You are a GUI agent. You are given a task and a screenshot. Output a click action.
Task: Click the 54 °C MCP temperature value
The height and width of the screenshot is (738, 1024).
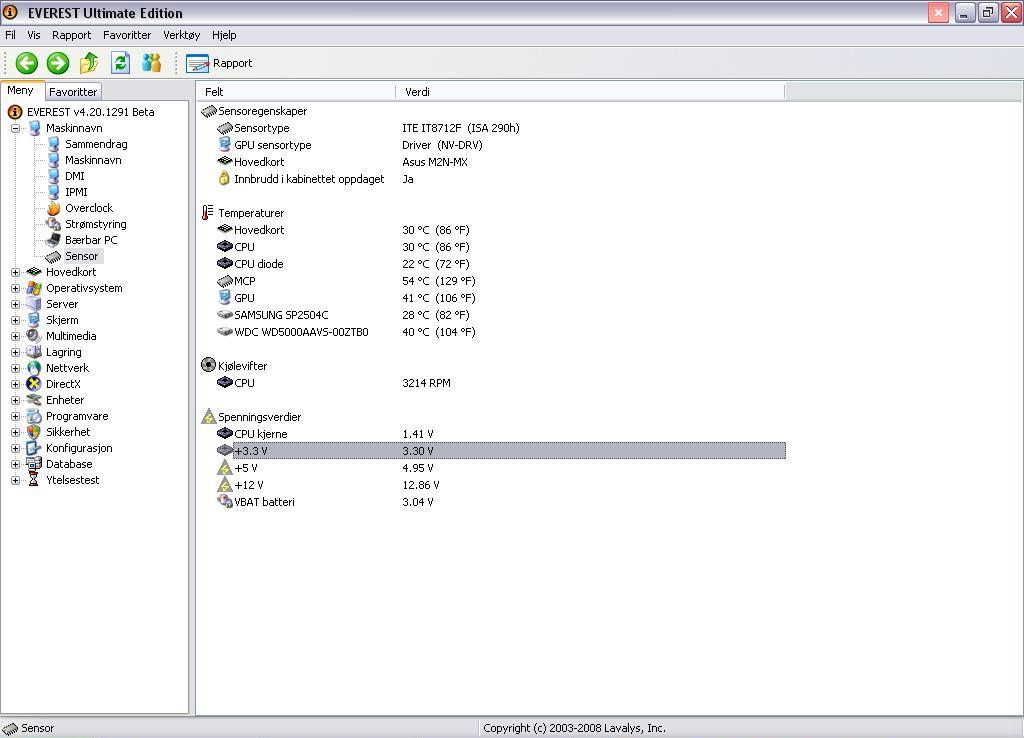point(439,281)
